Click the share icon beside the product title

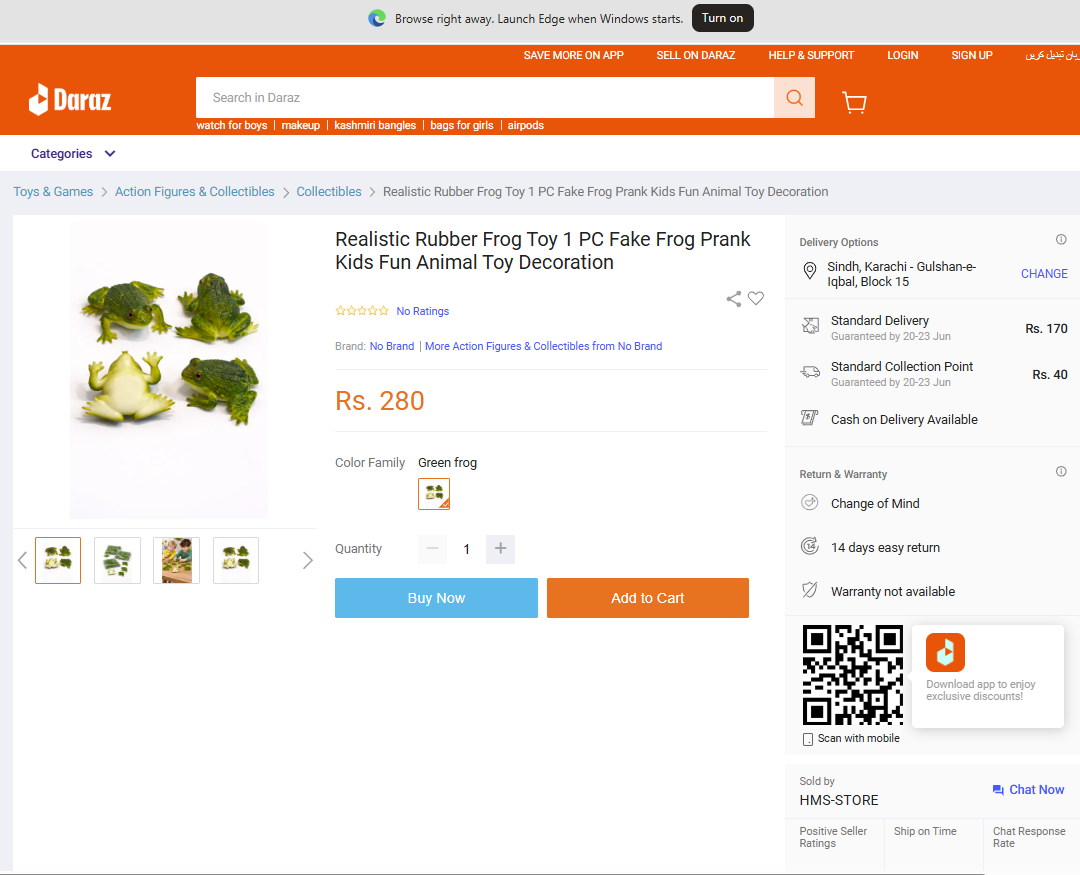tap(734, 298)
